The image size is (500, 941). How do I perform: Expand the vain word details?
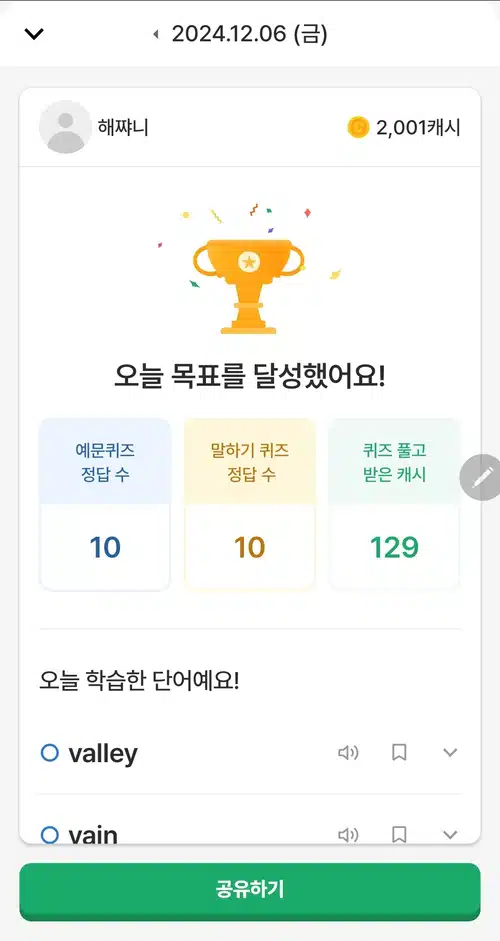pos(450,834)
